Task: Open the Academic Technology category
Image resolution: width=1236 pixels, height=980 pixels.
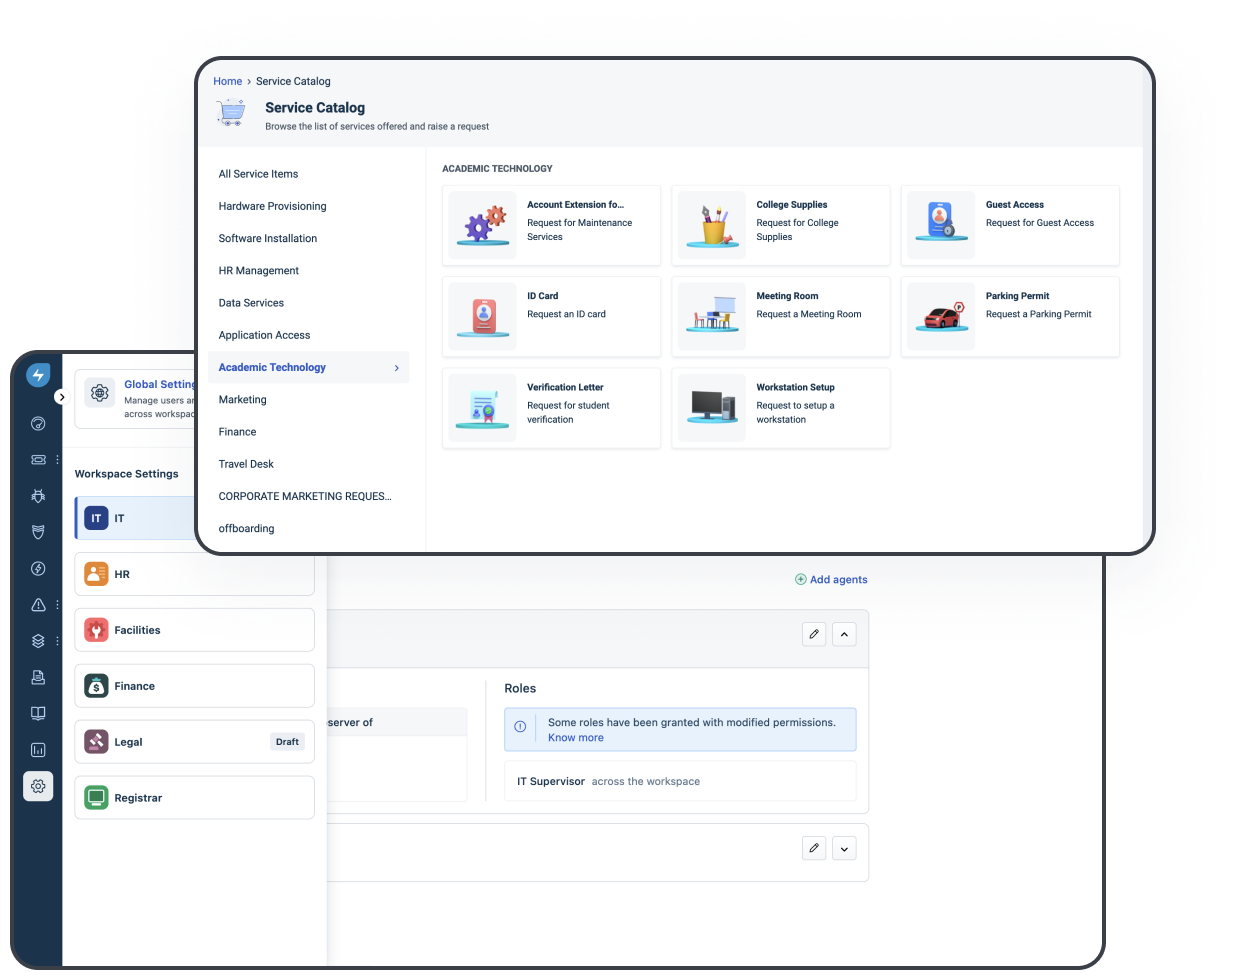Action: click(272, 367)
